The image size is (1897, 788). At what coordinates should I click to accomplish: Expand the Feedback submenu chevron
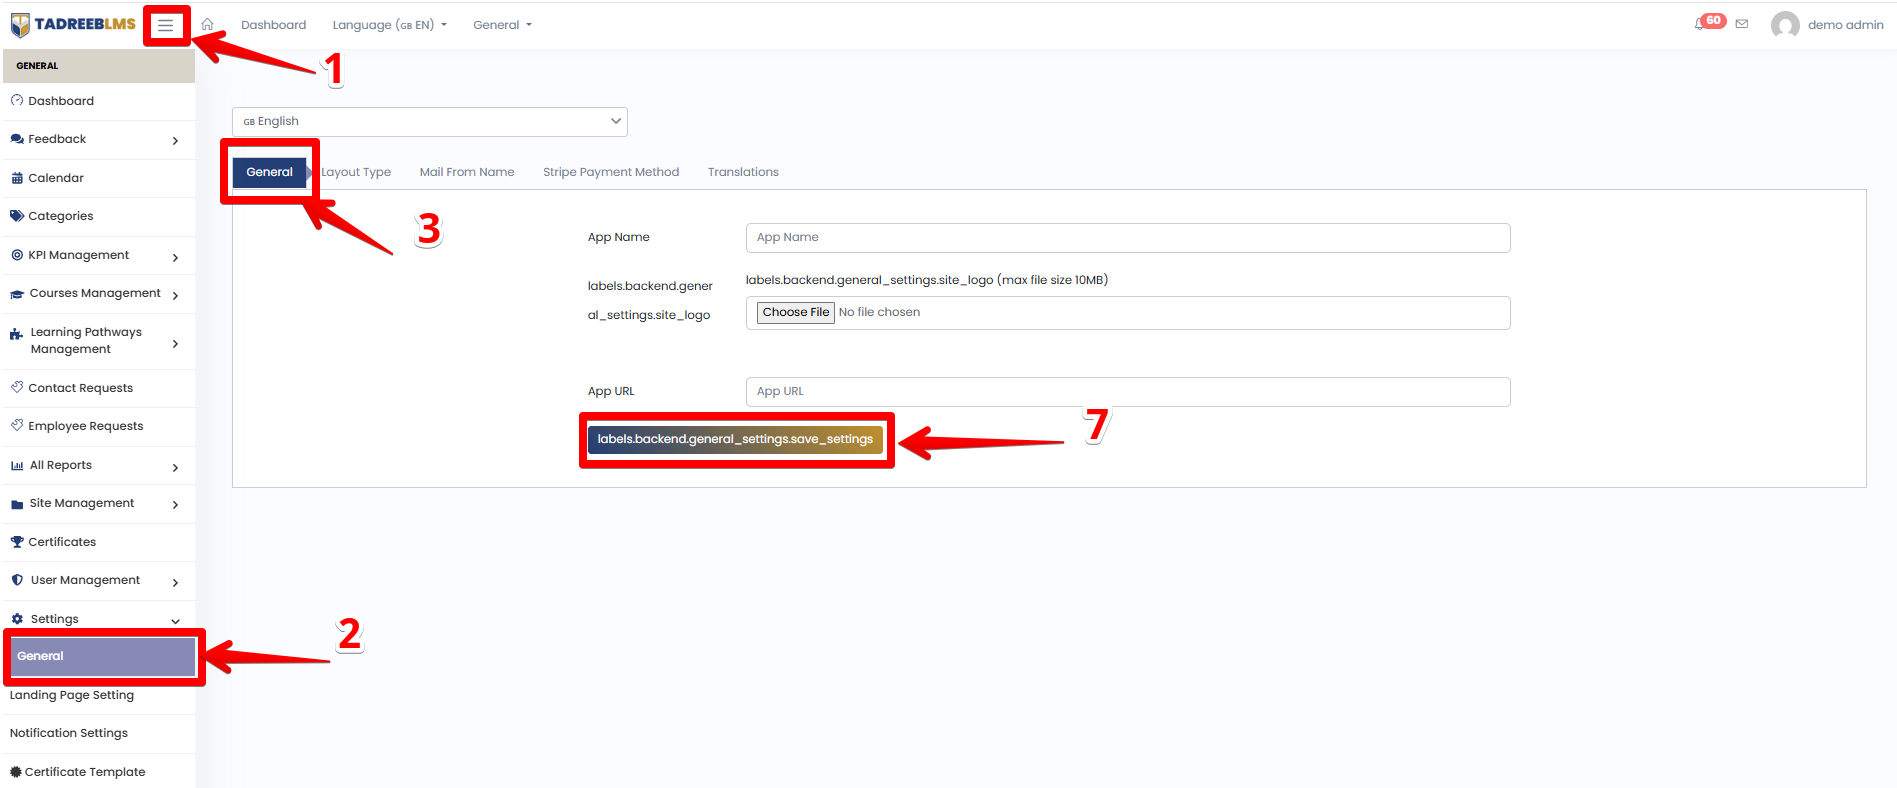coord(175,141)
